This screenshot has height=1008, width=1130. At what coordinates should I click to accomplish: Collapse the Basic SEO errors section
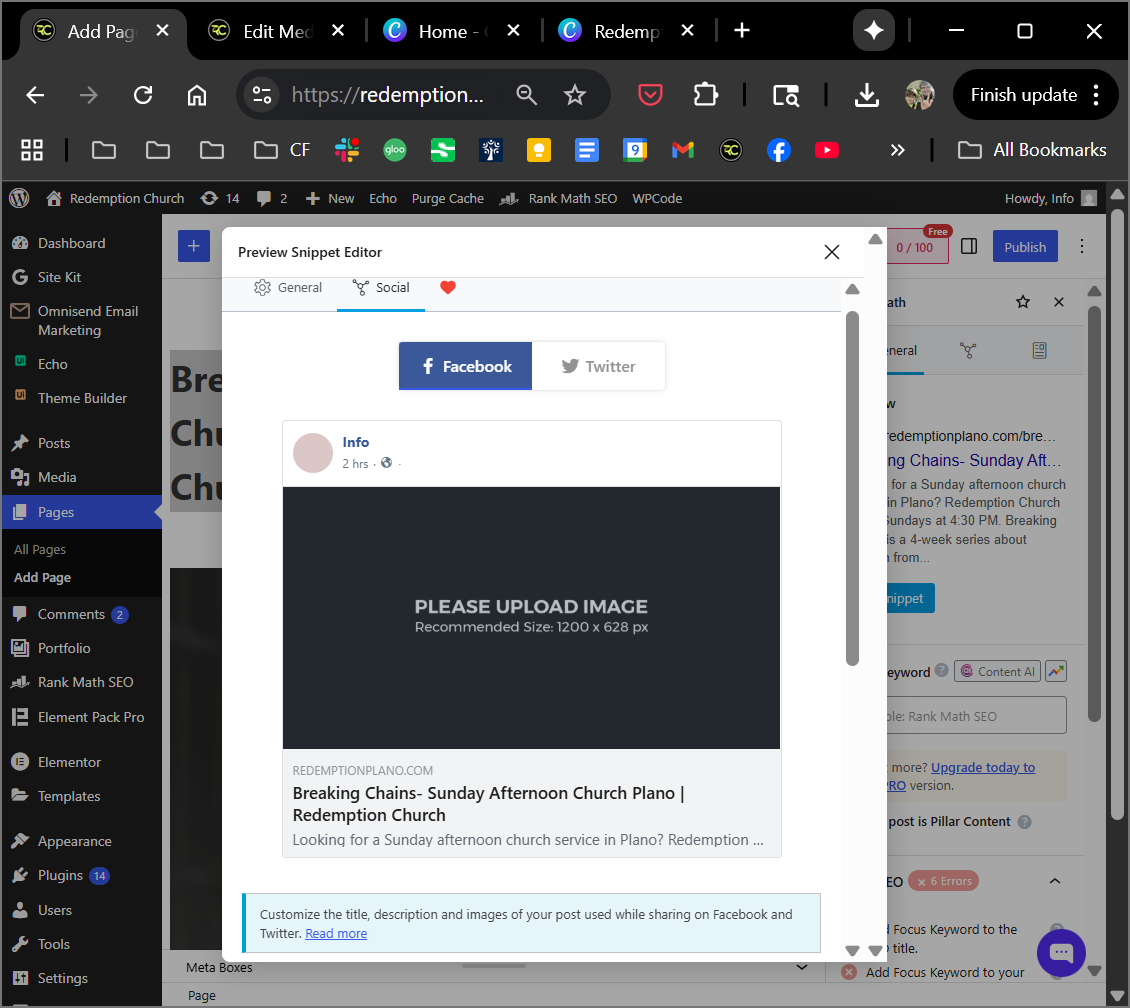[x=1054, y=881]
